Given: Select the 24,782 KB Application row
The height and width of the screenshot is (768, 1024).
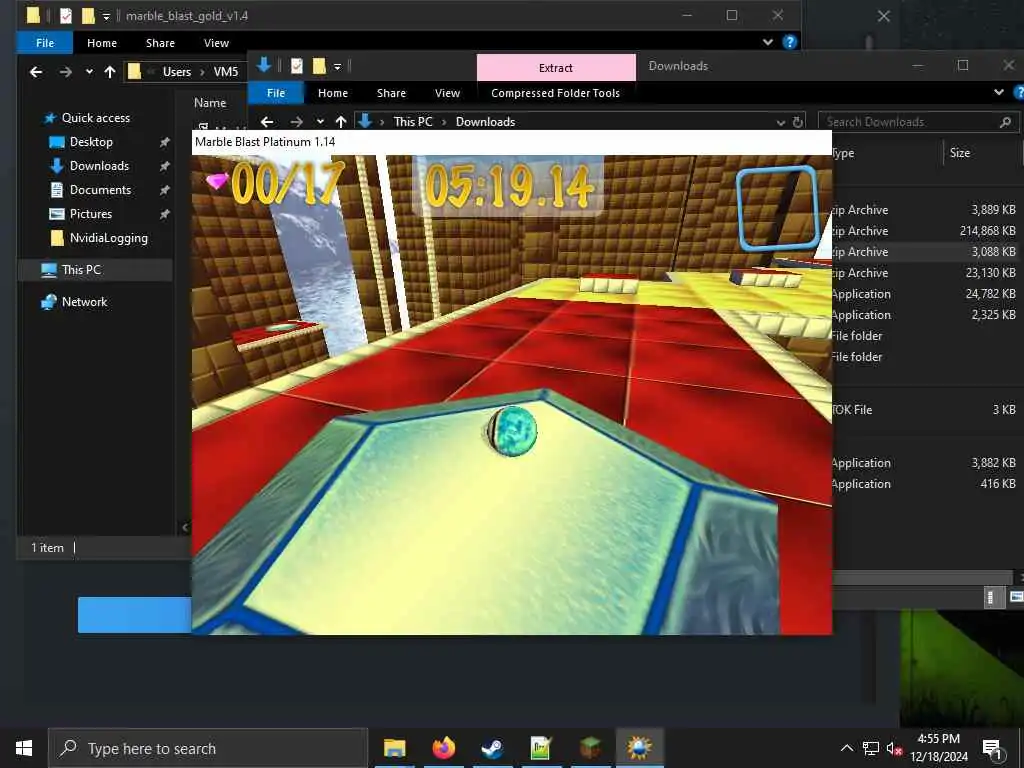Looking at the screenshot, I should 925,294.
